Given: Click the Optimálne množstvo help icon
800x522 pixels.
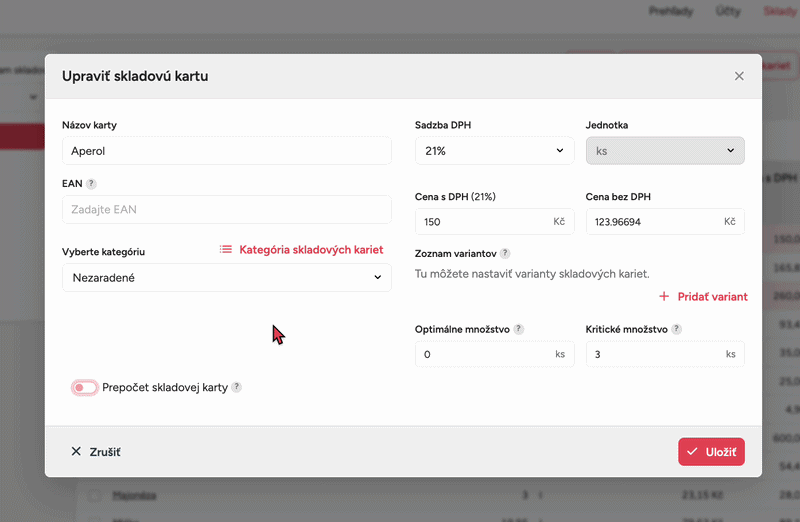Looking at the screenshot, I should (519, 329).
